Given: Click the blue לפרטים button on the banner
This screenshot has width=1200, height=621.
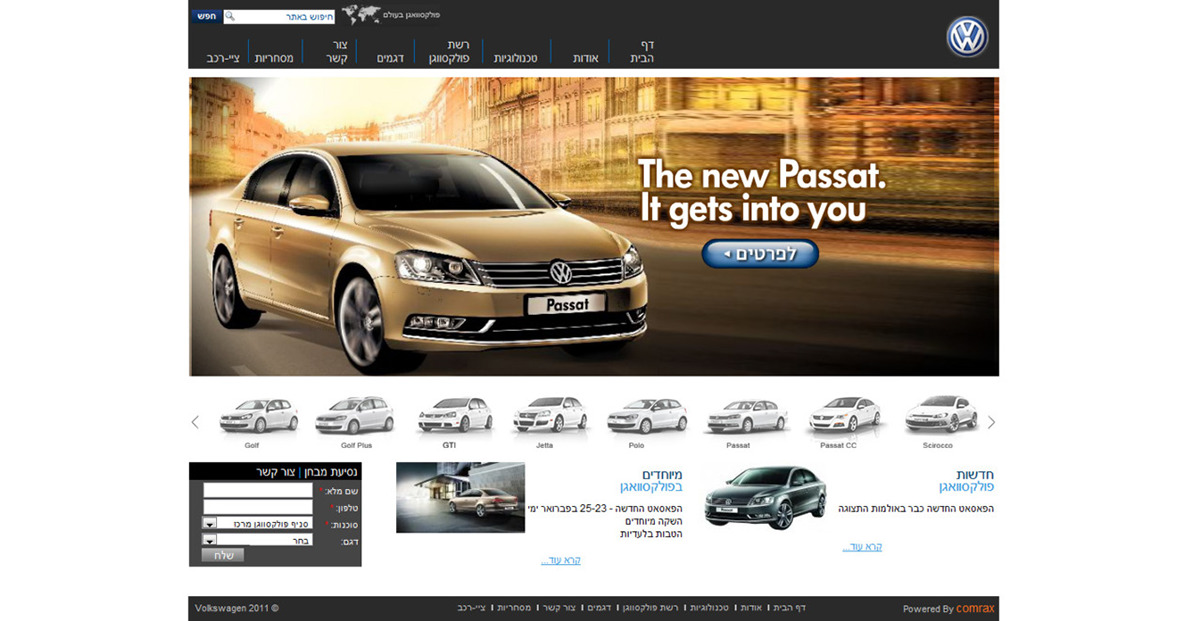Looking at the screenshot, I should (760, 254).
